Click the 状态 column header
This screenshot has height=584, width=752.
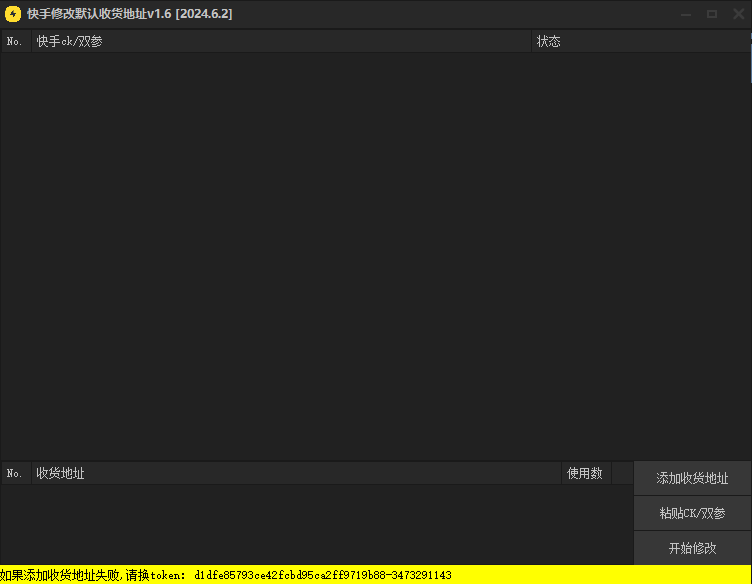coord(641,41)
